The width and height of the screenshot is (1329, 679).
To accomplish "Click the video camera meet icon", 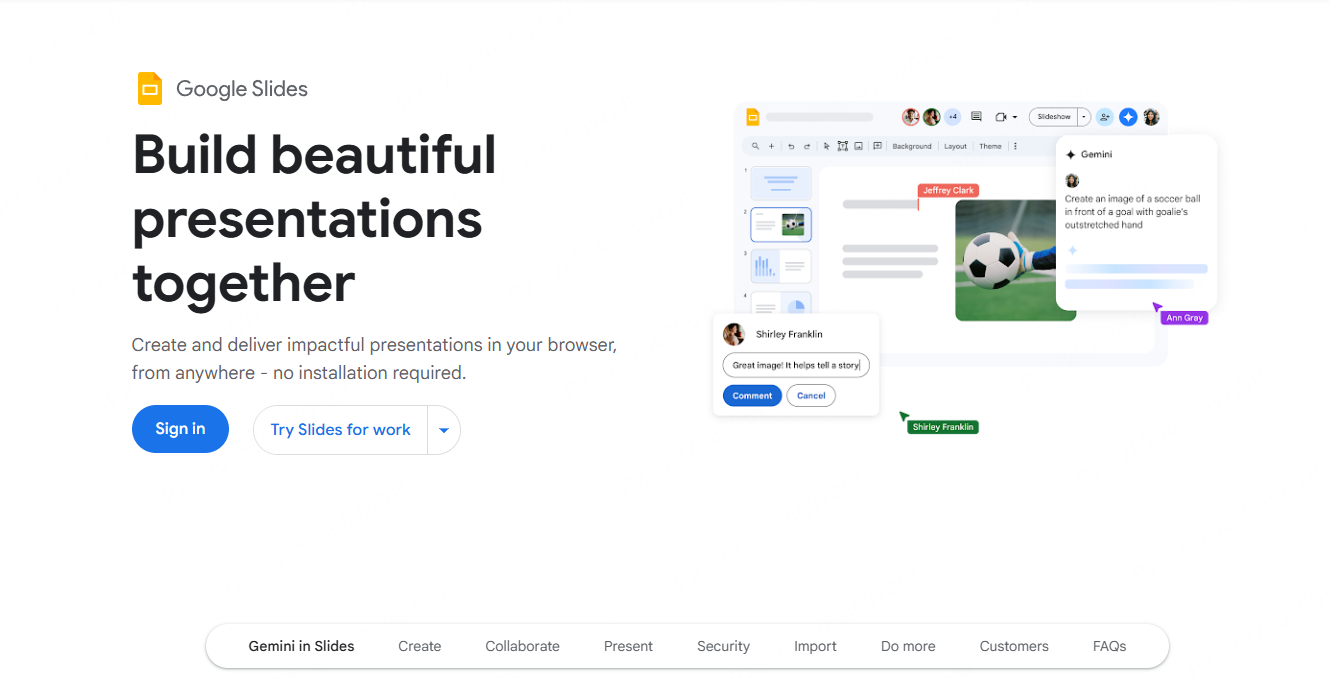I will pyautogui.click(x=1001, y=117).
